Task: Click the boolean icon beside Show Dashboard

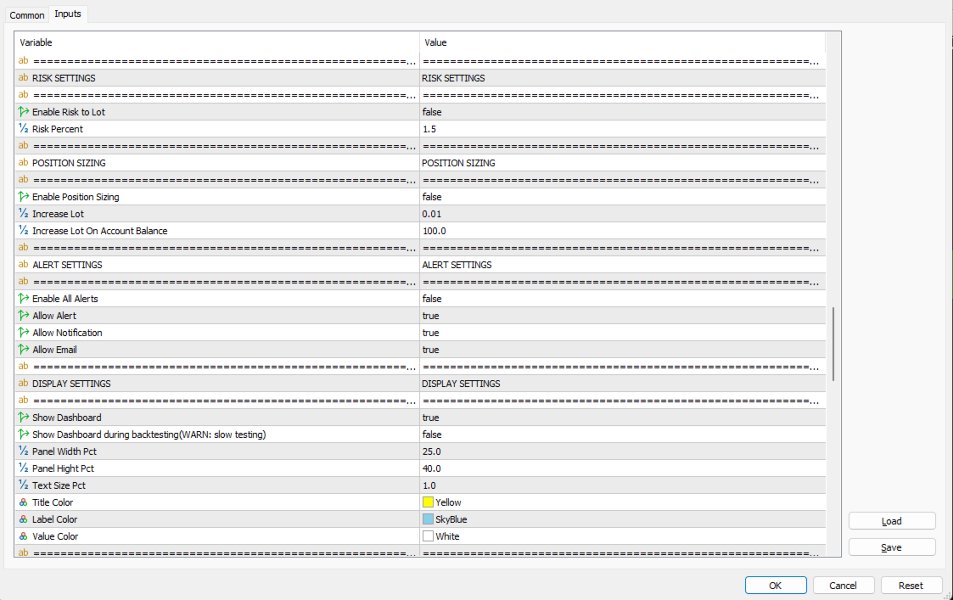Action: [24, 417]
